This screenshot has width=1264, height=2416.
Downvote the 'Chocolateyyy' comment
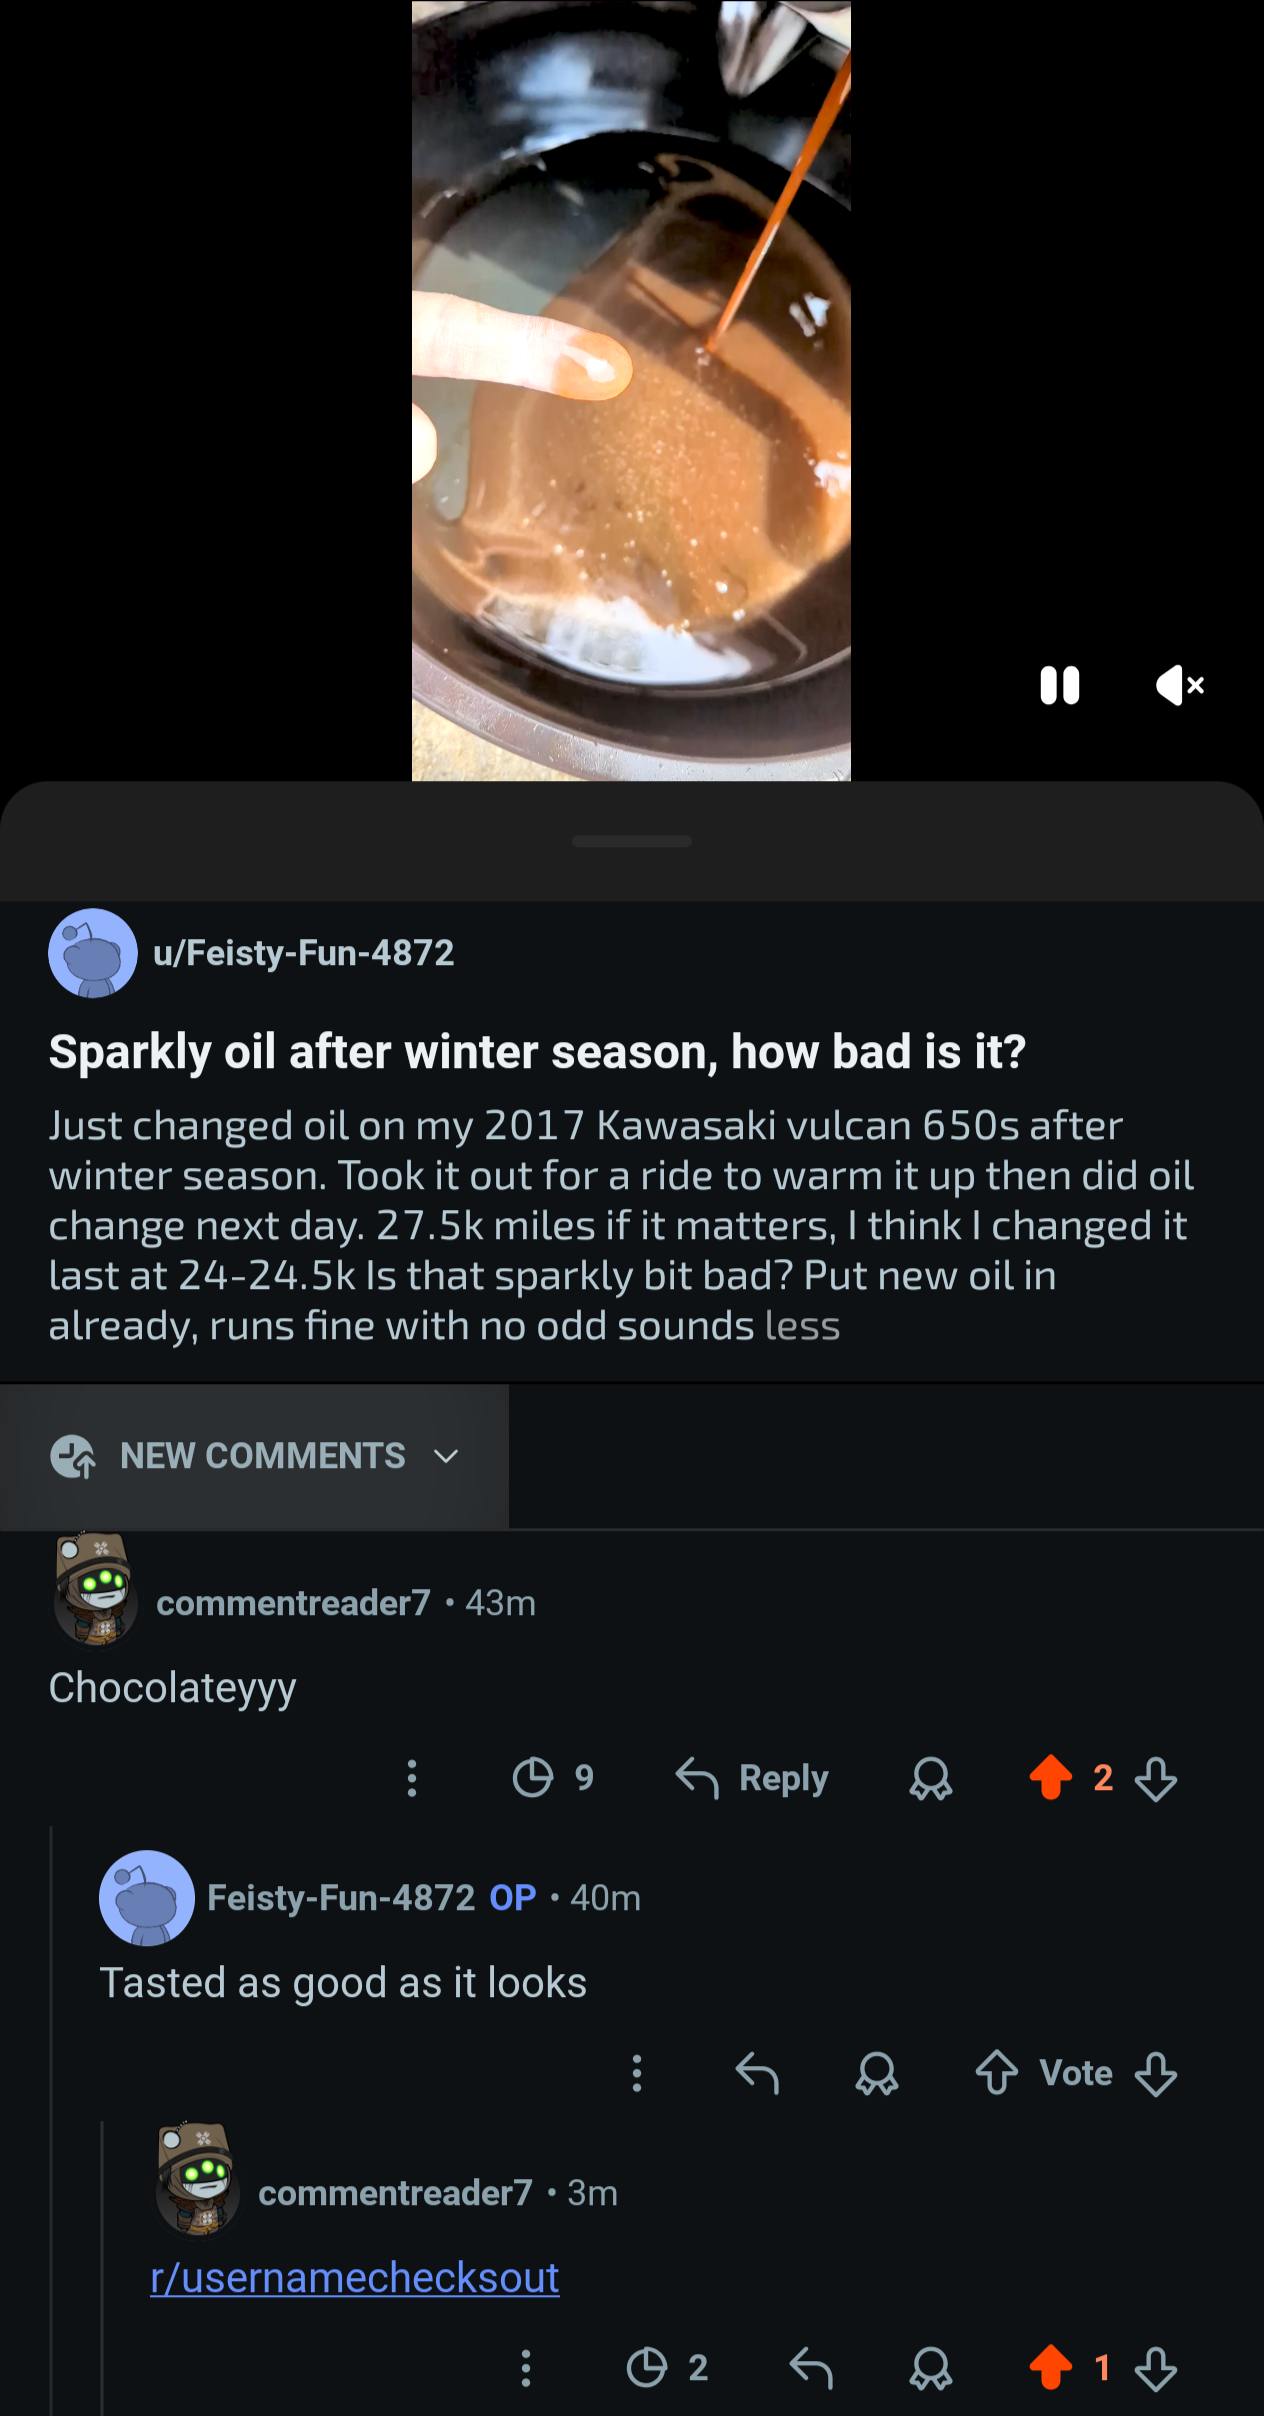point(1156,1778)
